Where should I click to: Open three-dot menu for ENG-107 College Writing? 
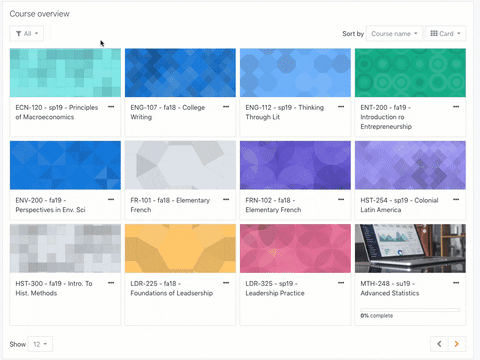[226, 107]
